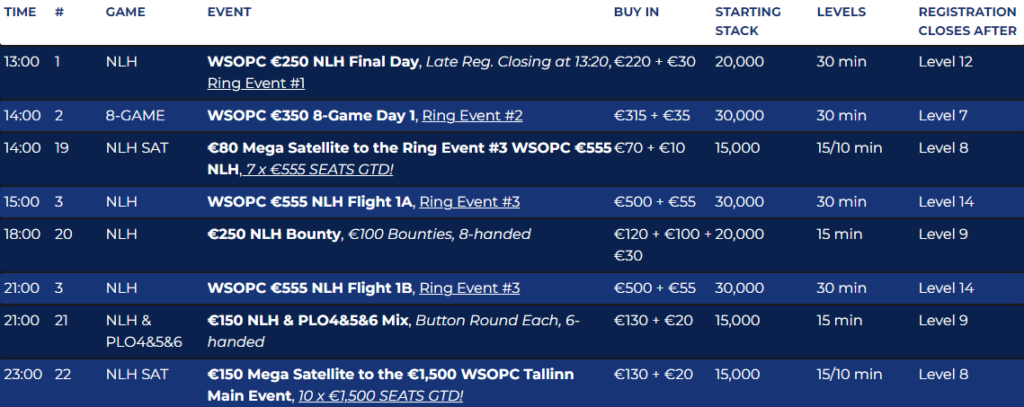Click the TIME column header

[20, 12]
